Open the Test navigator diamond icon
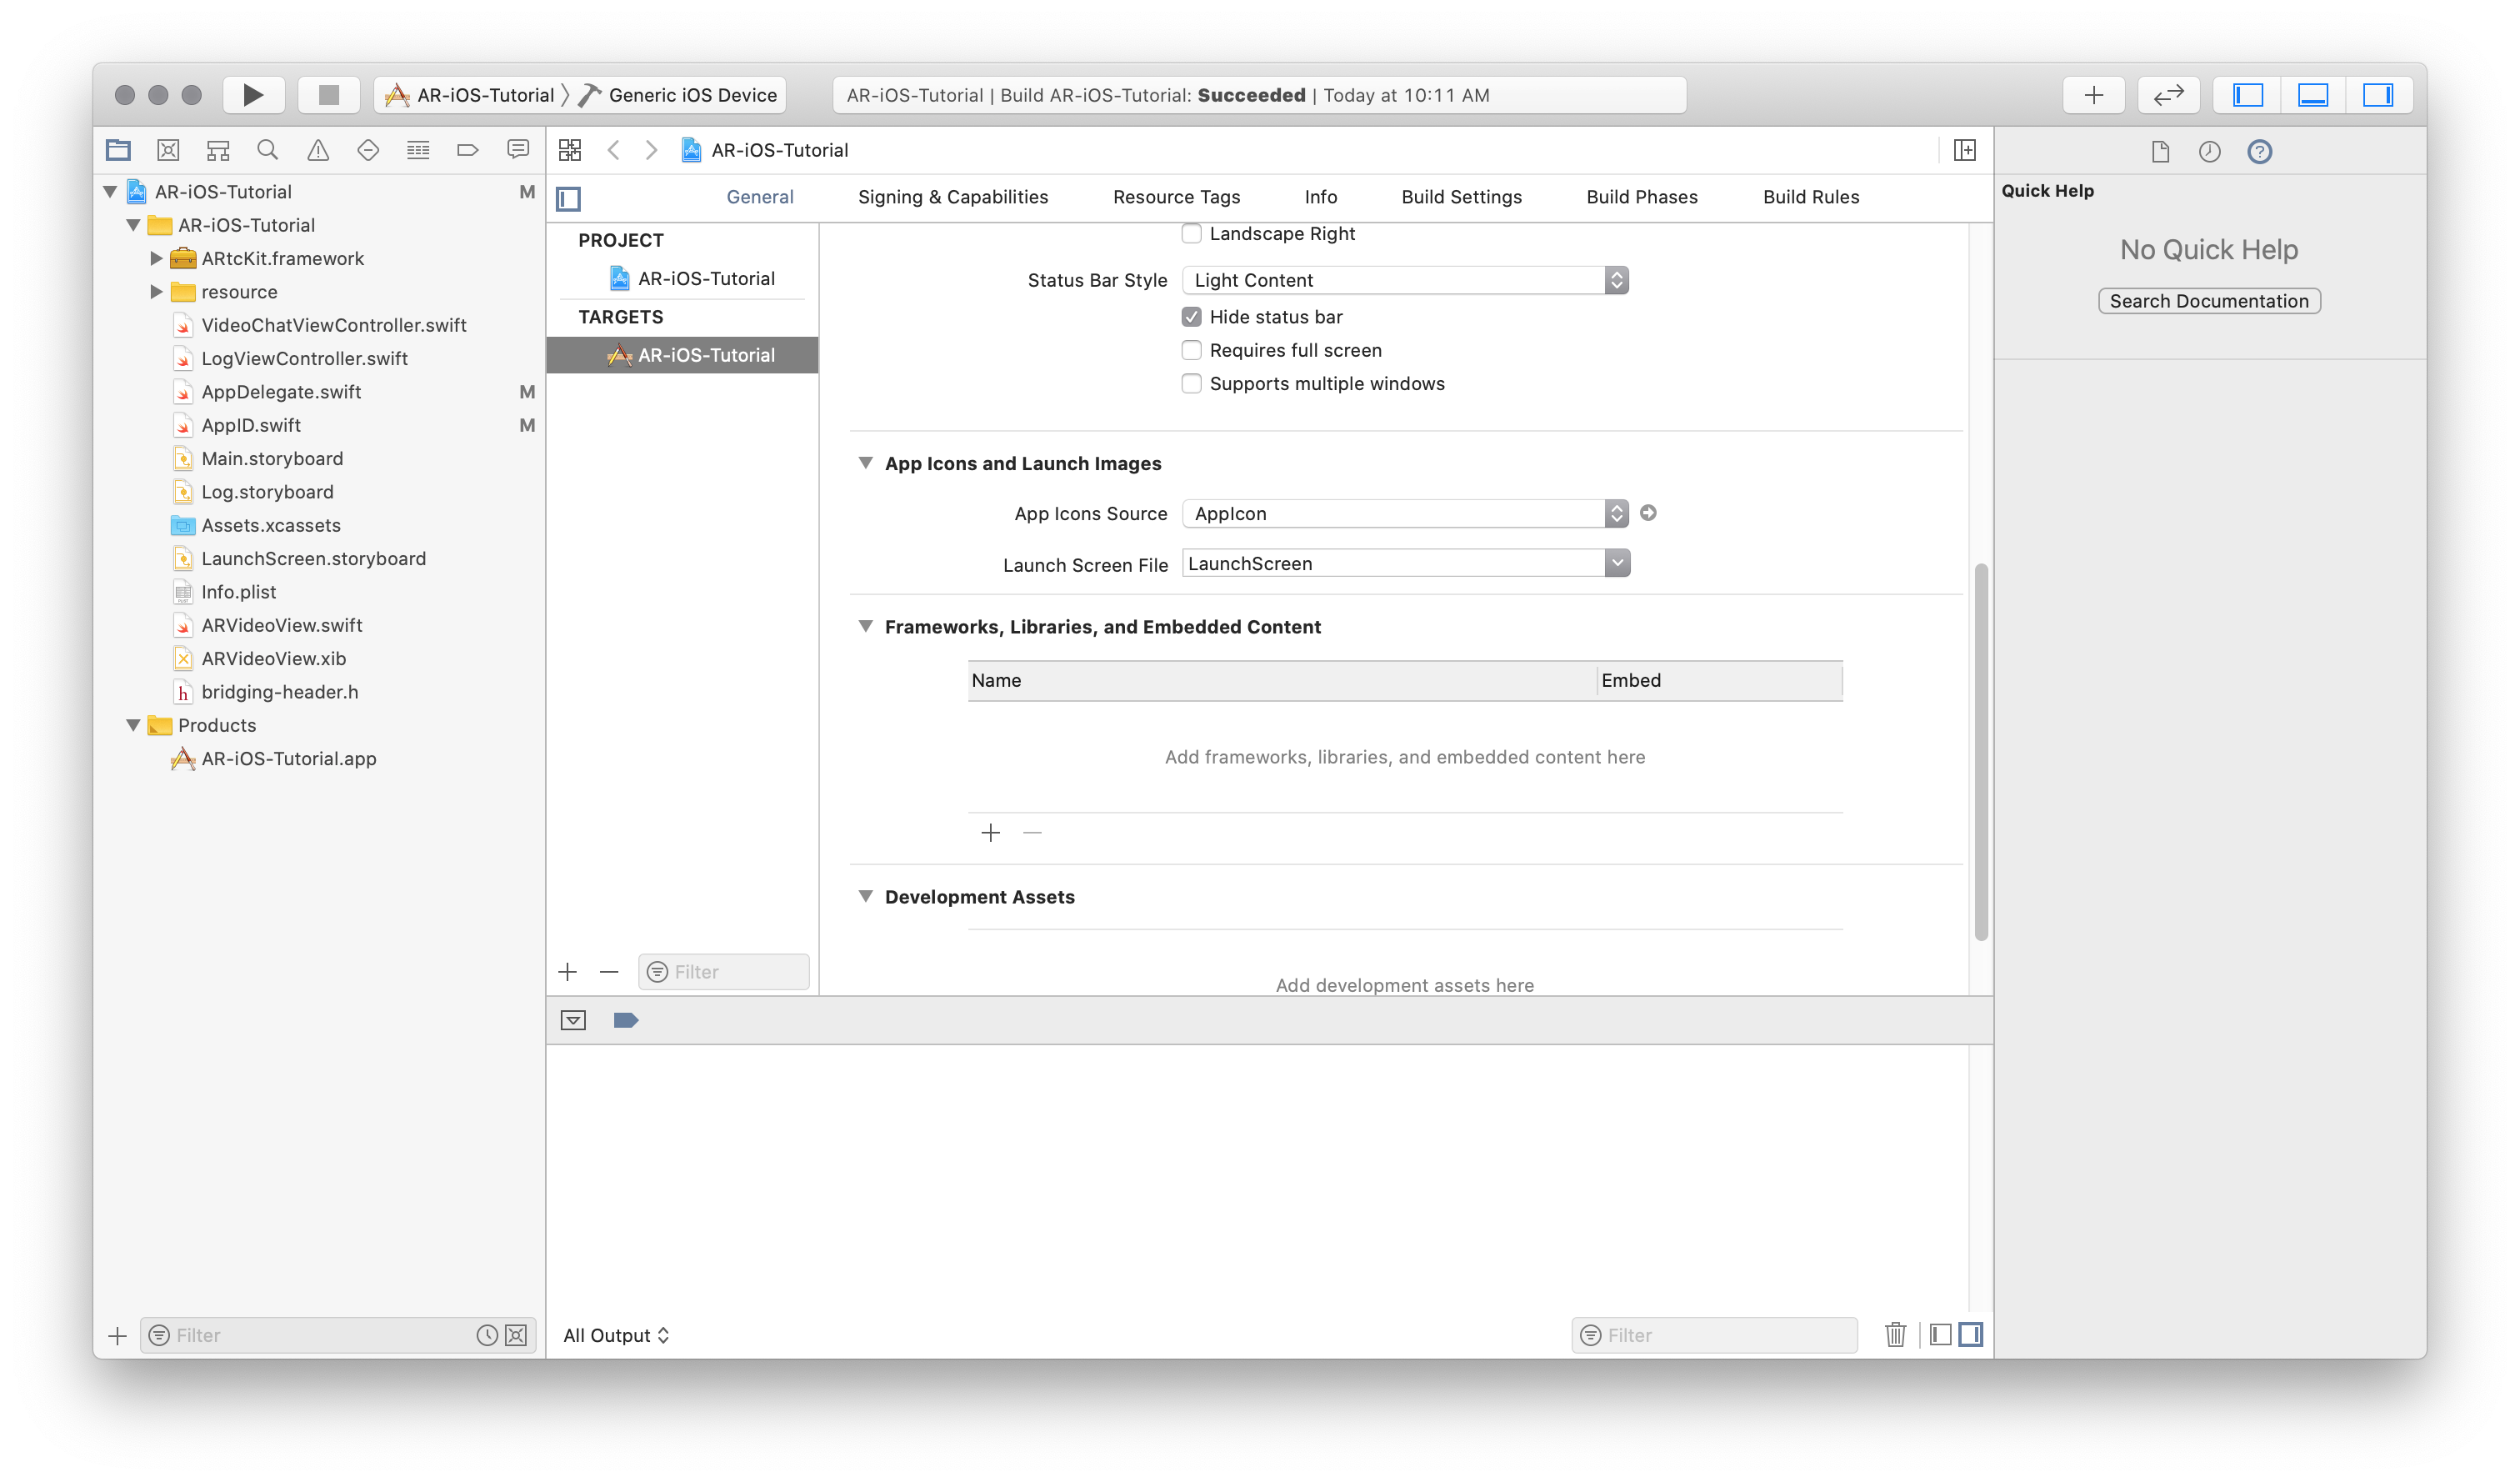This screenshot has height=1482, width=2520. pyautogui.click(x=368, y=150)
